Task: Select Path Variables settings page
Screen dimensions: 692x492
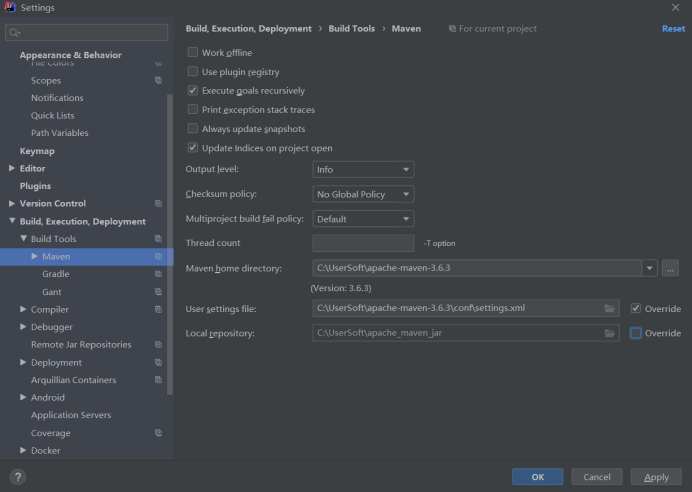Action: [60, 133]
